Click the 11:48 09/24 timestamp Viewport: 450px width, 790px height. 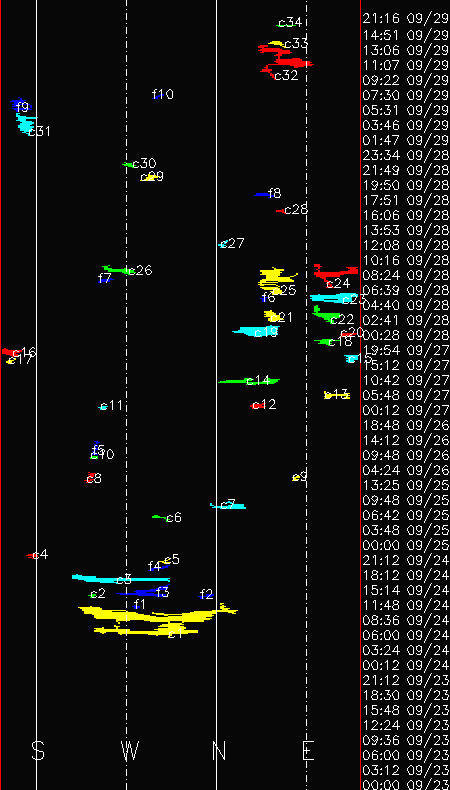[x=406, y=605]
